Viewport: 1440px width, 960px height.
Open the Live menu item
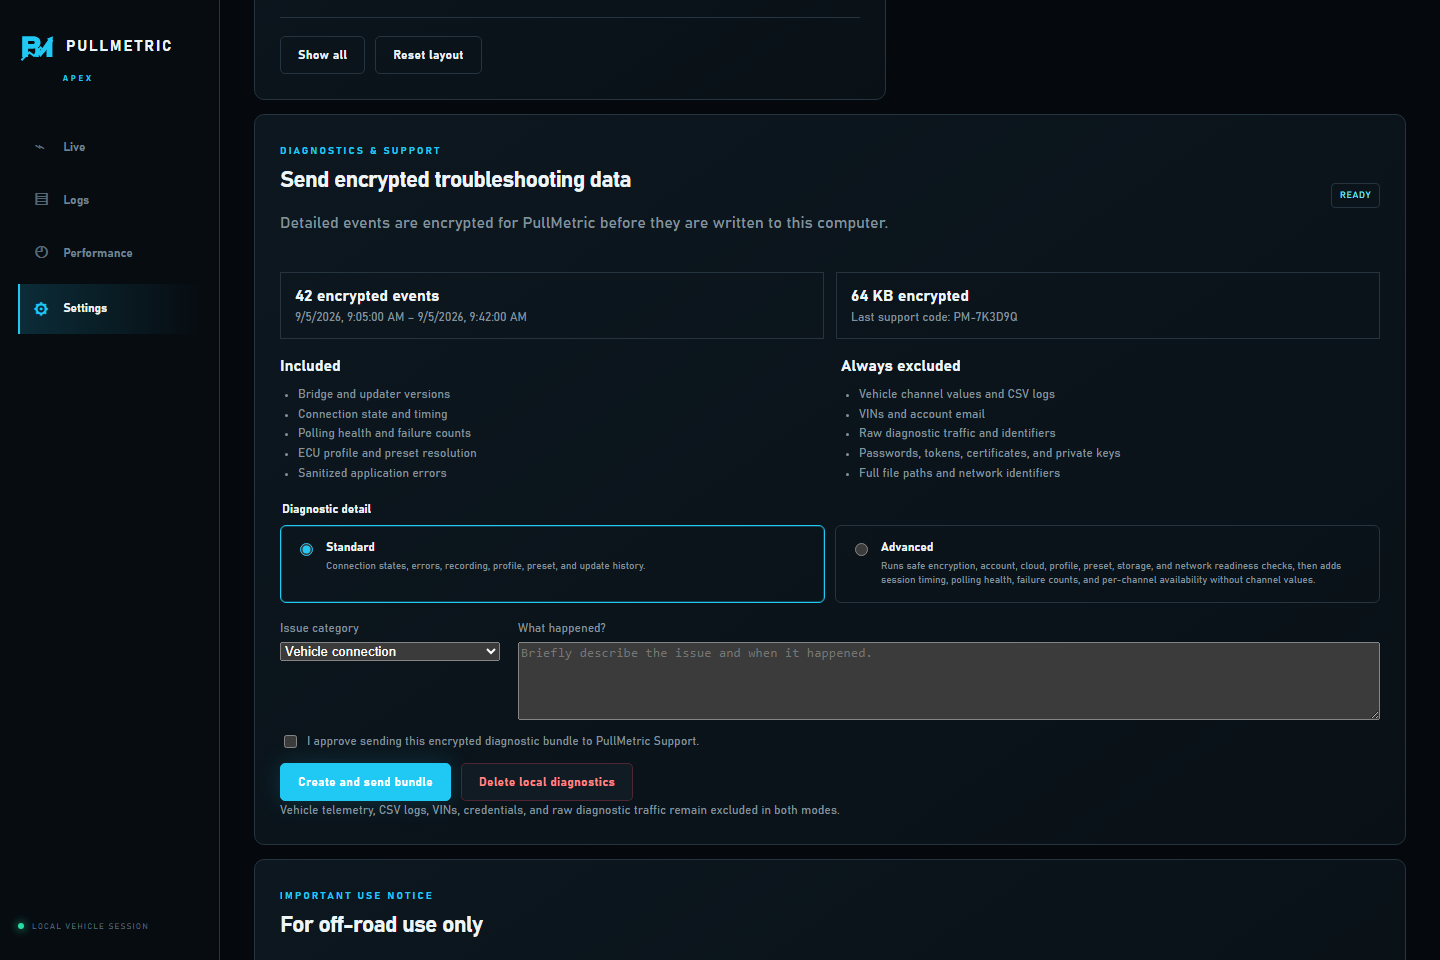click(x=108, y=147)
